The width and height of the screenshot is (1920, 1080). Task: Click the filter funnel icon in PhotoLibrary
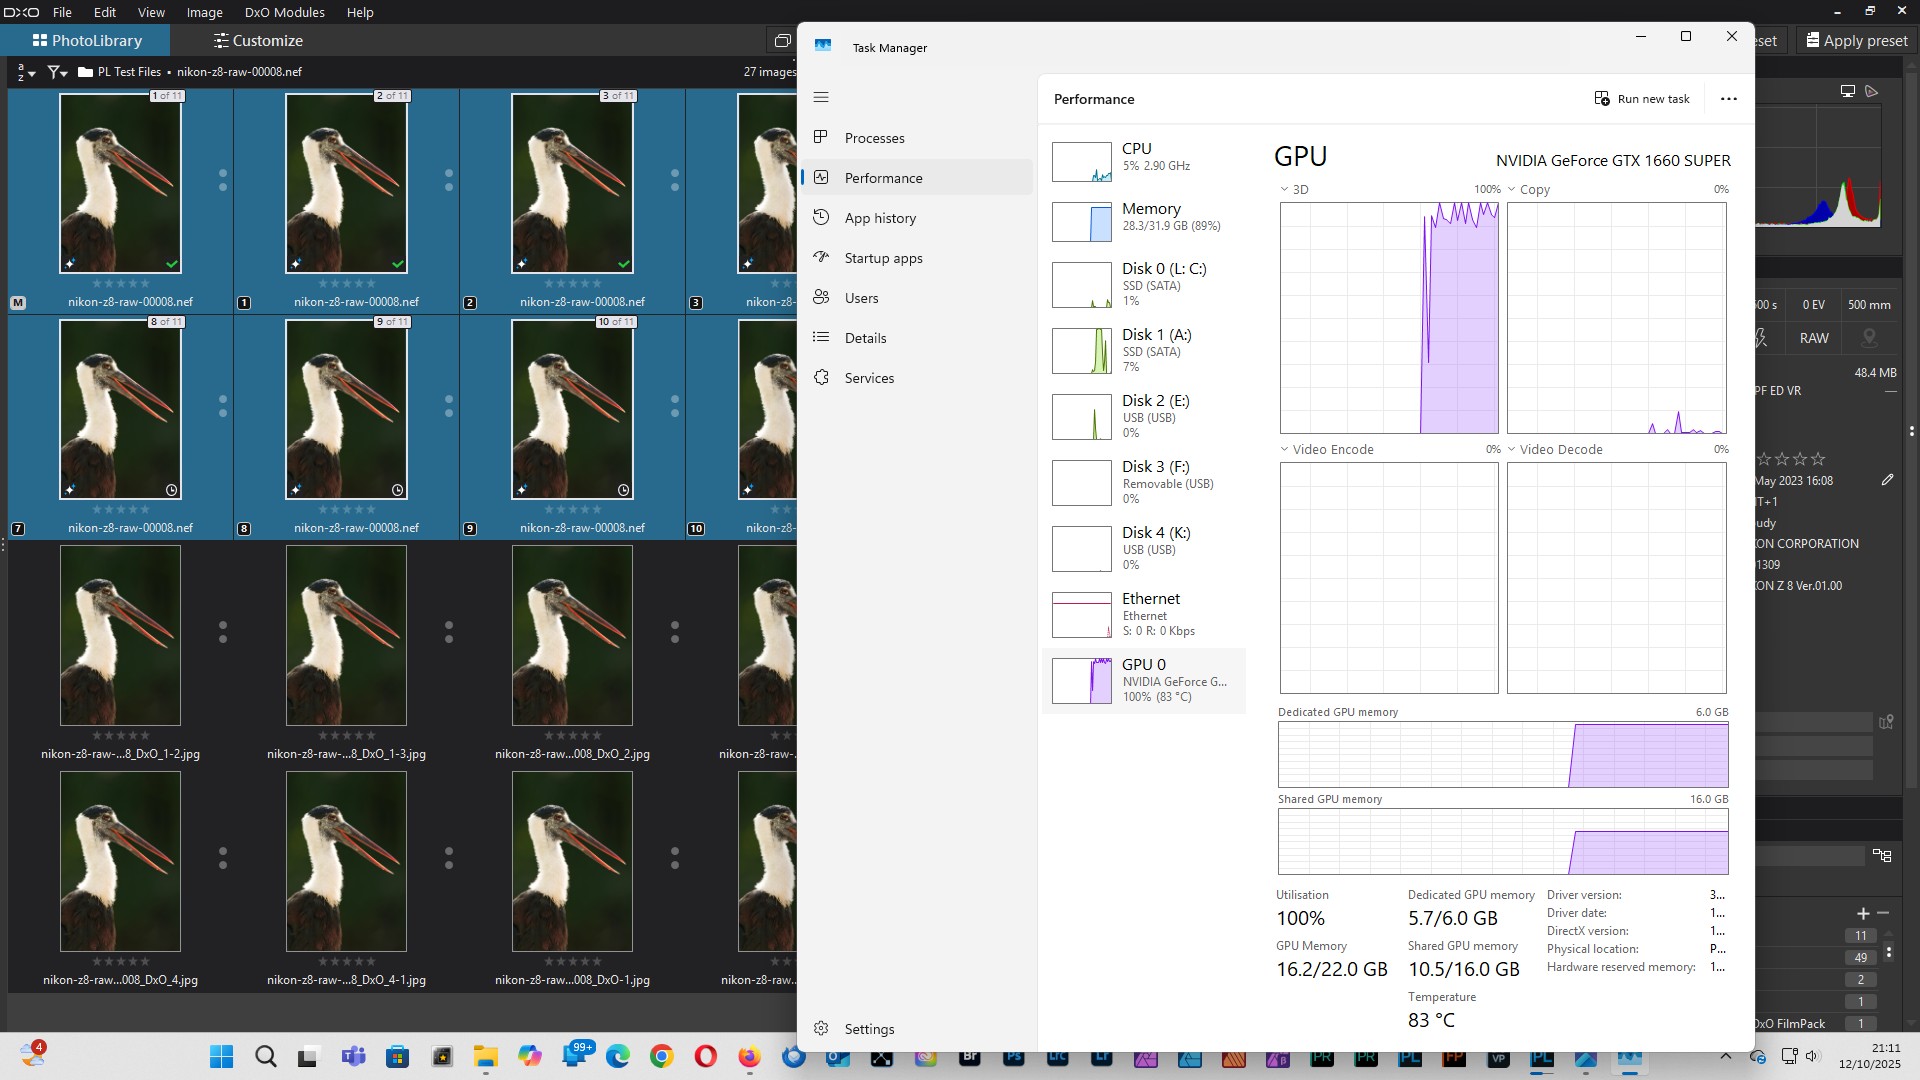pyautogui.click(x=57, y=72)
